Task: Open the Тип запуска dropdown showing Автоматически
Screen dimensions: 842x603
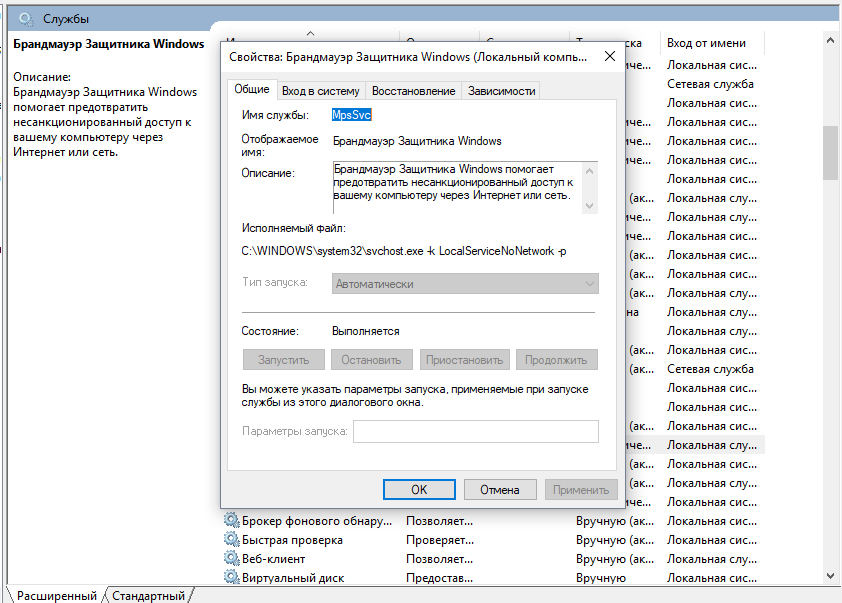Action: (x=465, y=284)
